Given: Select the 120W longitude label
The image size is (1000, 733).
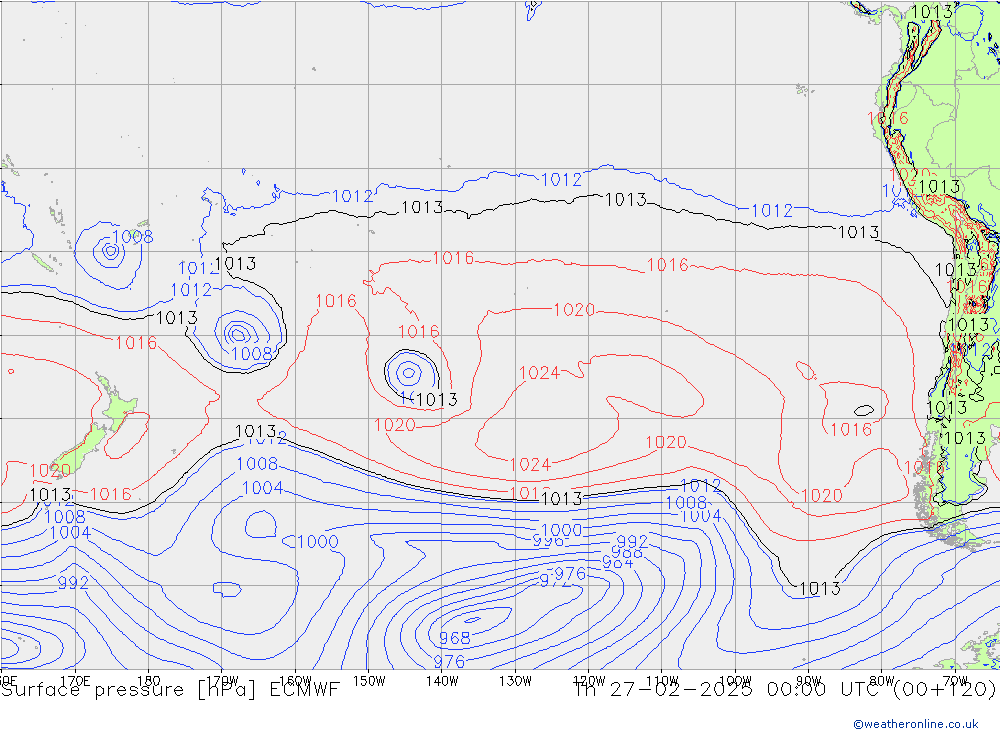Looking at the screenshot, I should [x=589, y=681].
